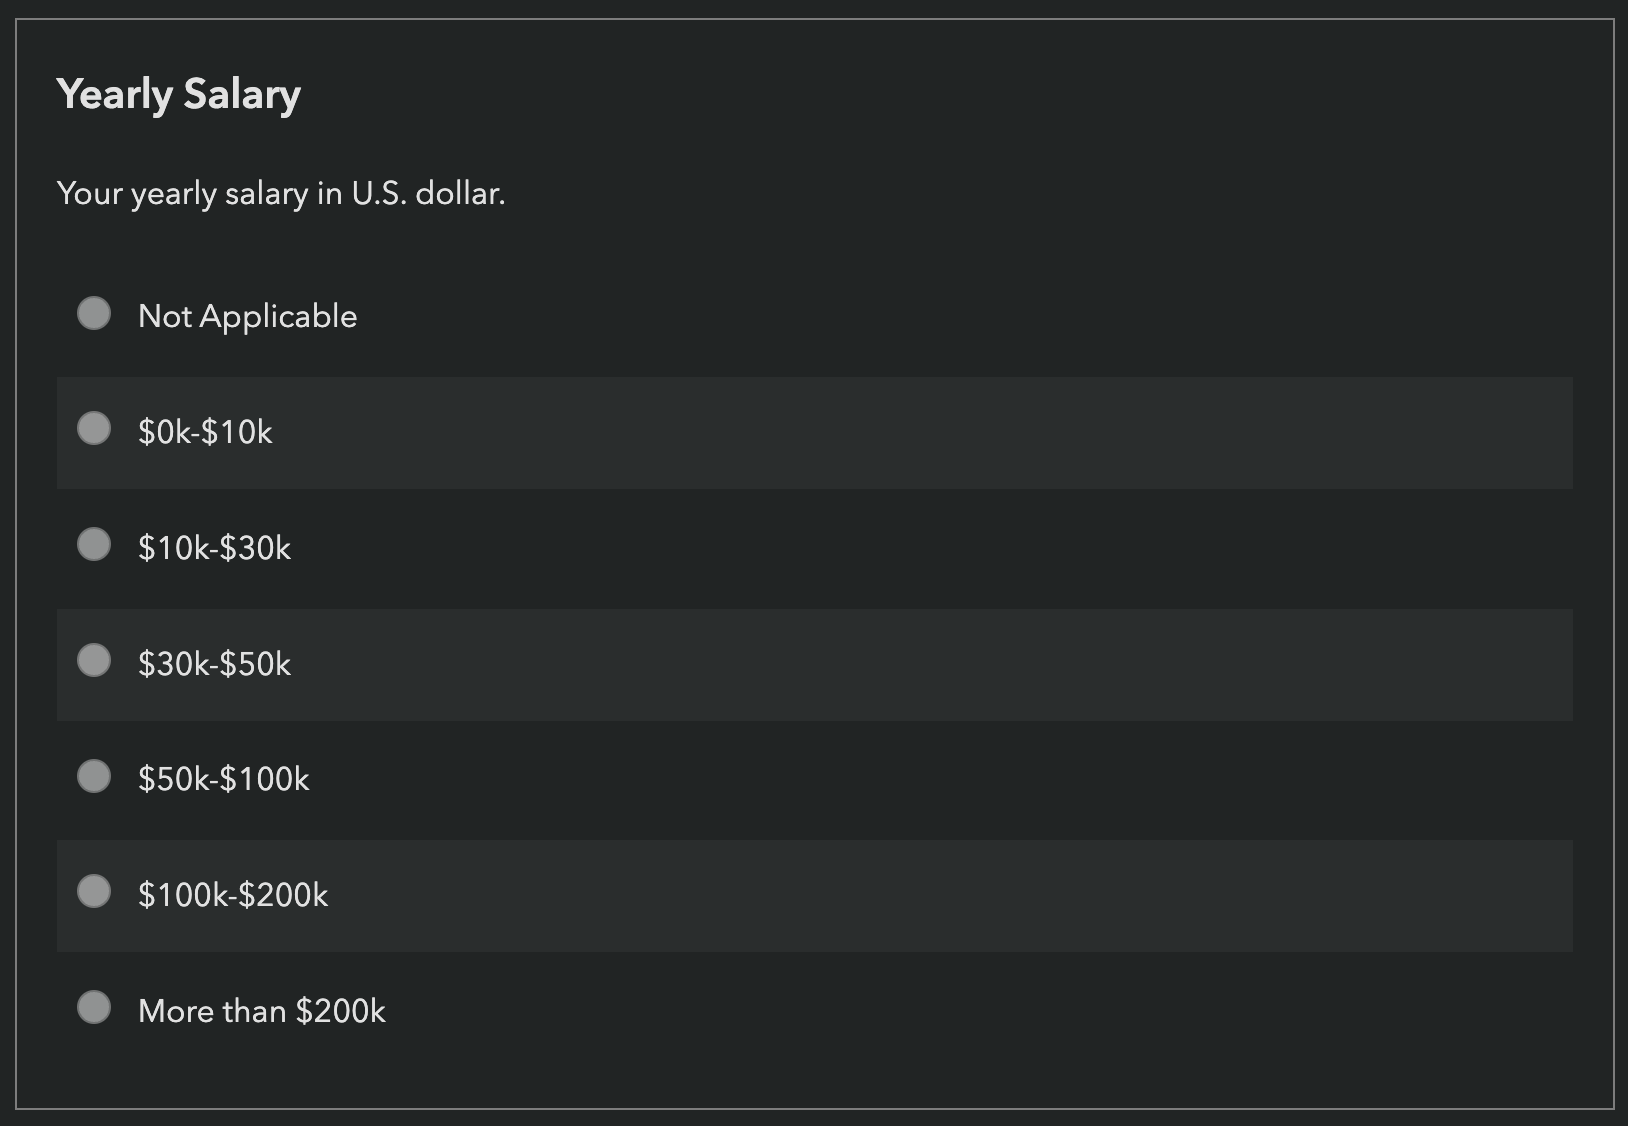Image resolution: width=1628 pixels, height=1126 pixels.
Task: Click the Not Applicable label text
Action: click(247, 316)
